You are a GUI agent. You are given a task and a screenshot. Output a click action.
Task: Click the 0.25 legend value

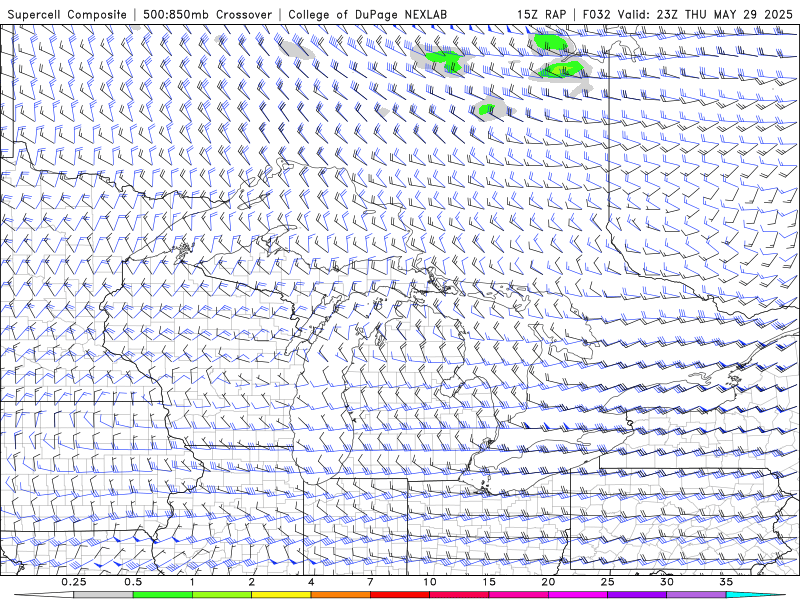coord(74,582)
